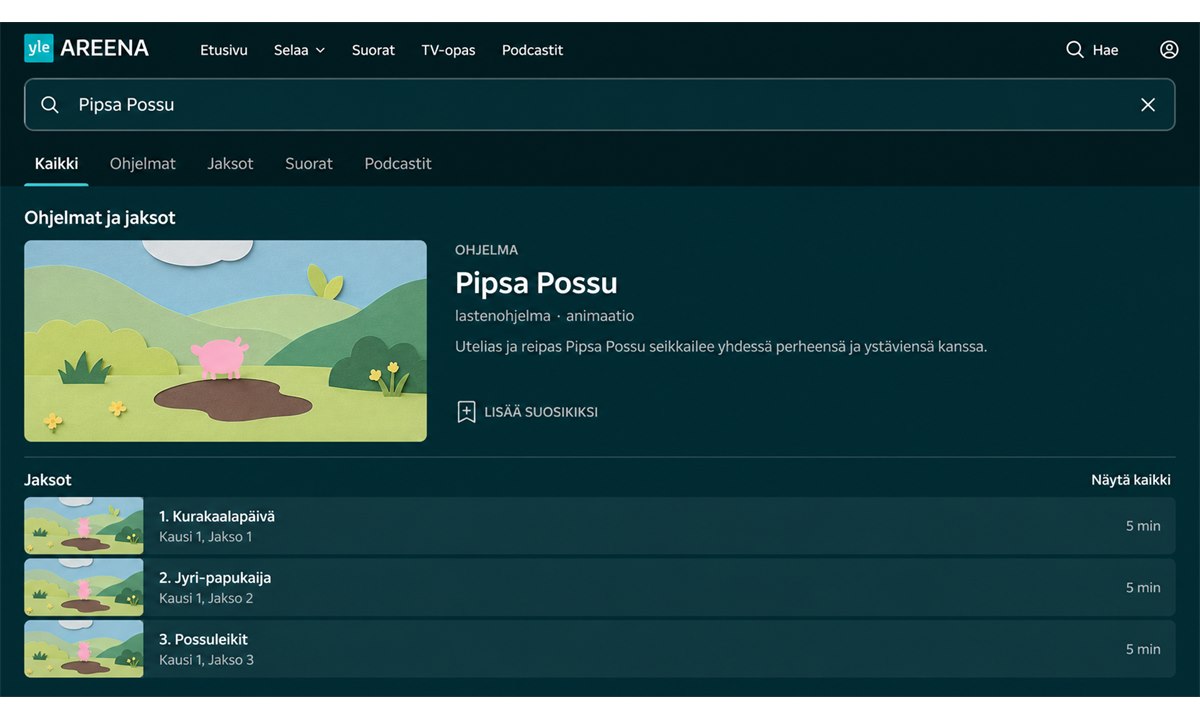The image size is (1200, 720).
Task: Switch to the Ohjelmat tab
Action: coord(143,164)
